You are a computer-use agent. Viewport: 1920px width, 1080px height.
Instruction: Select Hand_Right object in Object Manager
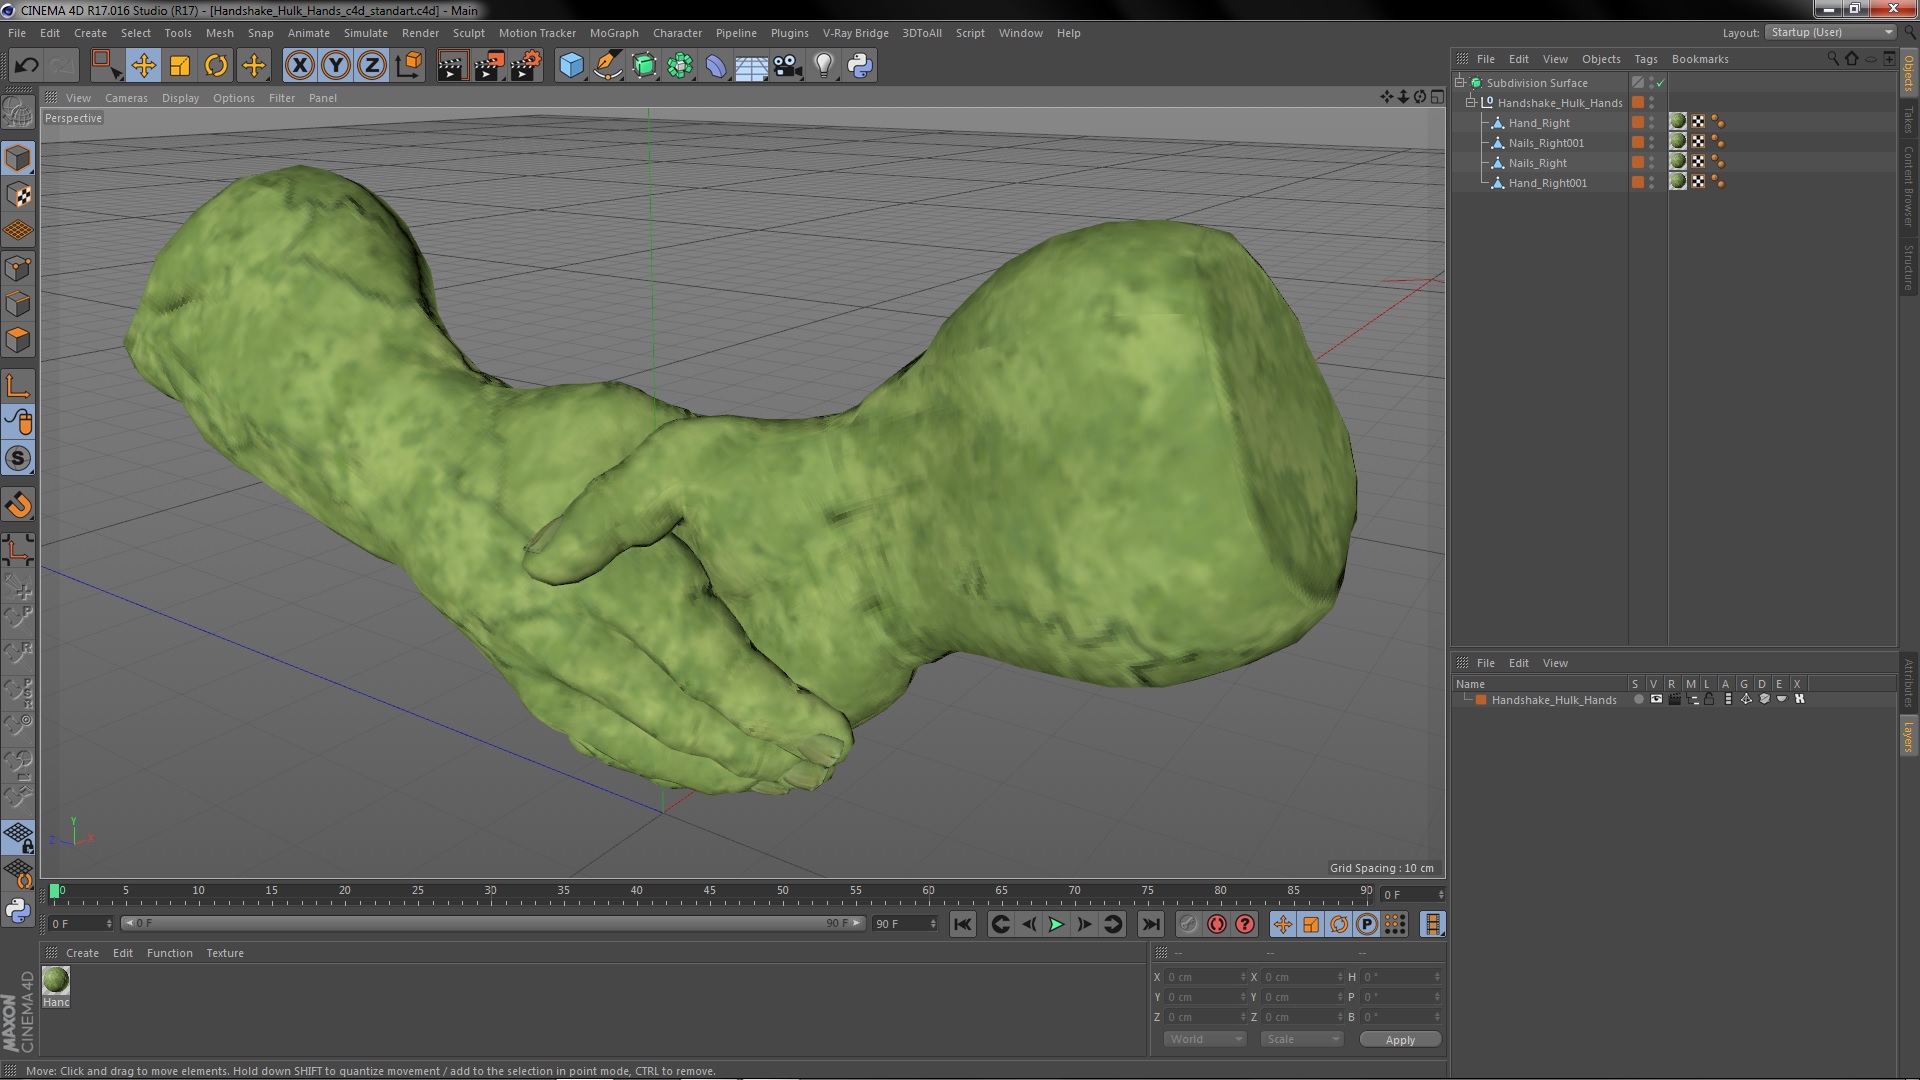click(x=1539, y=123)
